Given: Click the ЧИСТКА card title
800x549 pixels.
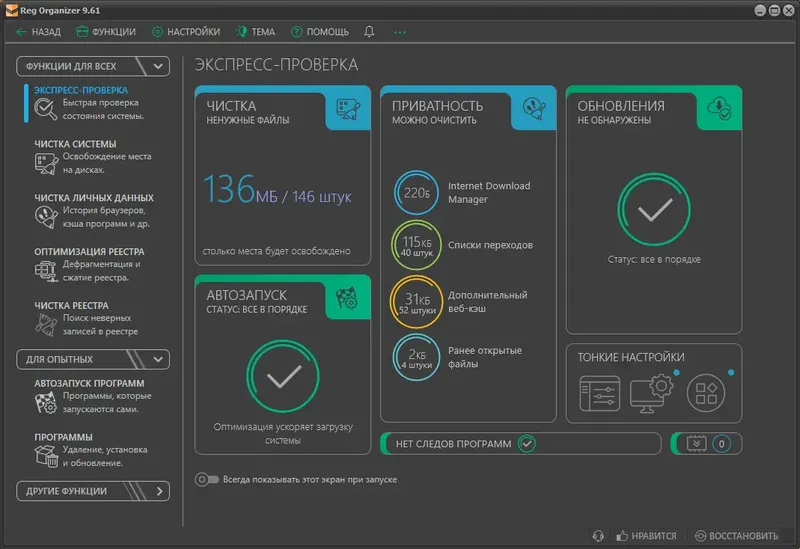Looking at the screenshot, I should [x=231, y=106].
